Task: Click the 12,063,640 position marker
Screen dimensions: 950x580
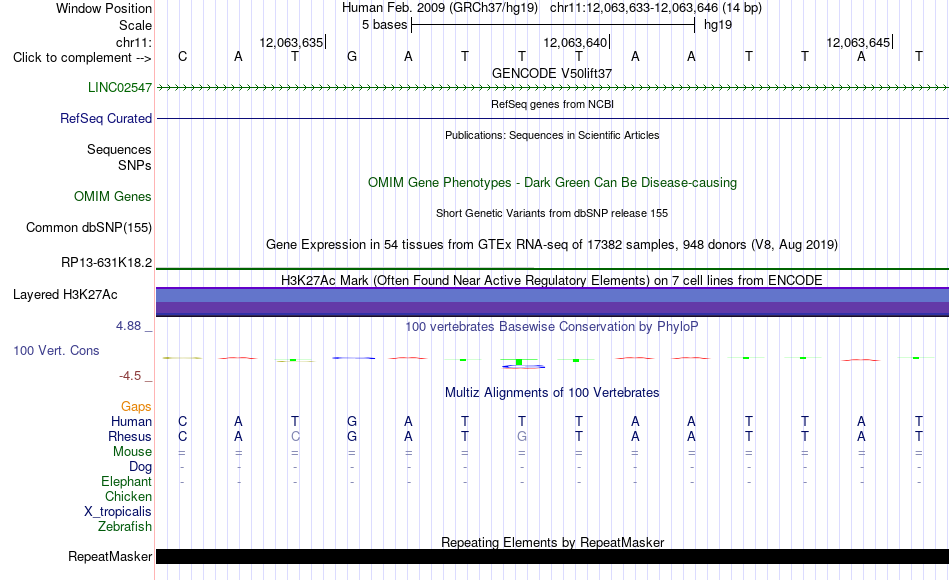Action: point(576,42)
